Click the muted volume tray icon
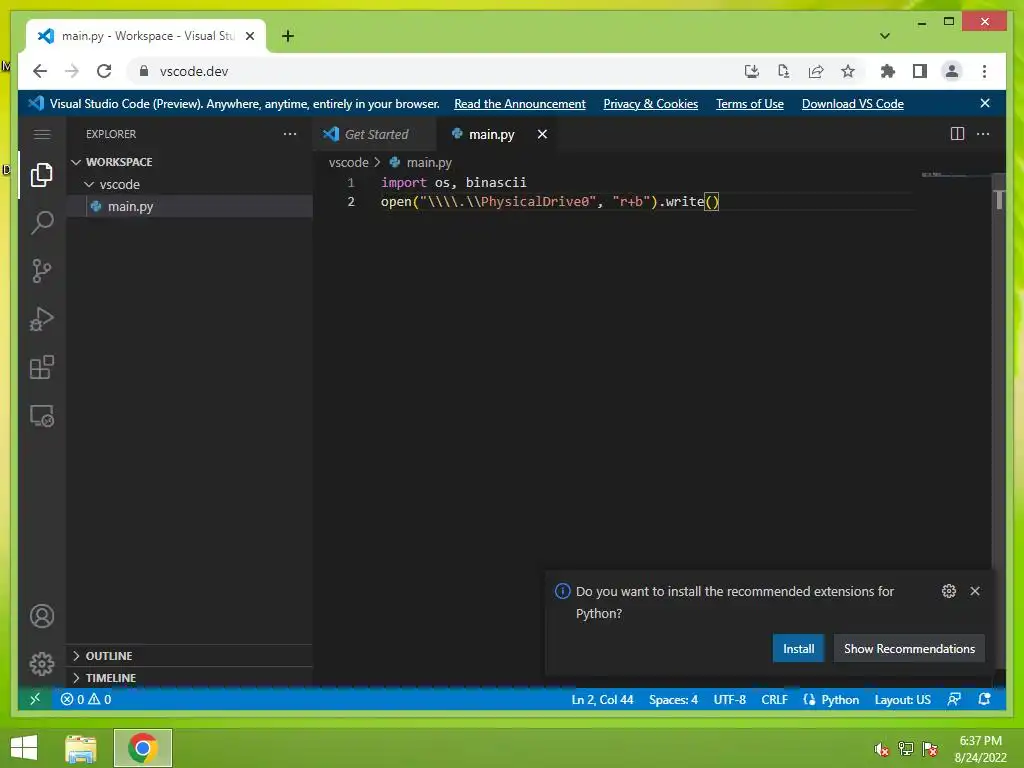The height and width of the screenshot is (768, 1024). click(x=882, y=749)
